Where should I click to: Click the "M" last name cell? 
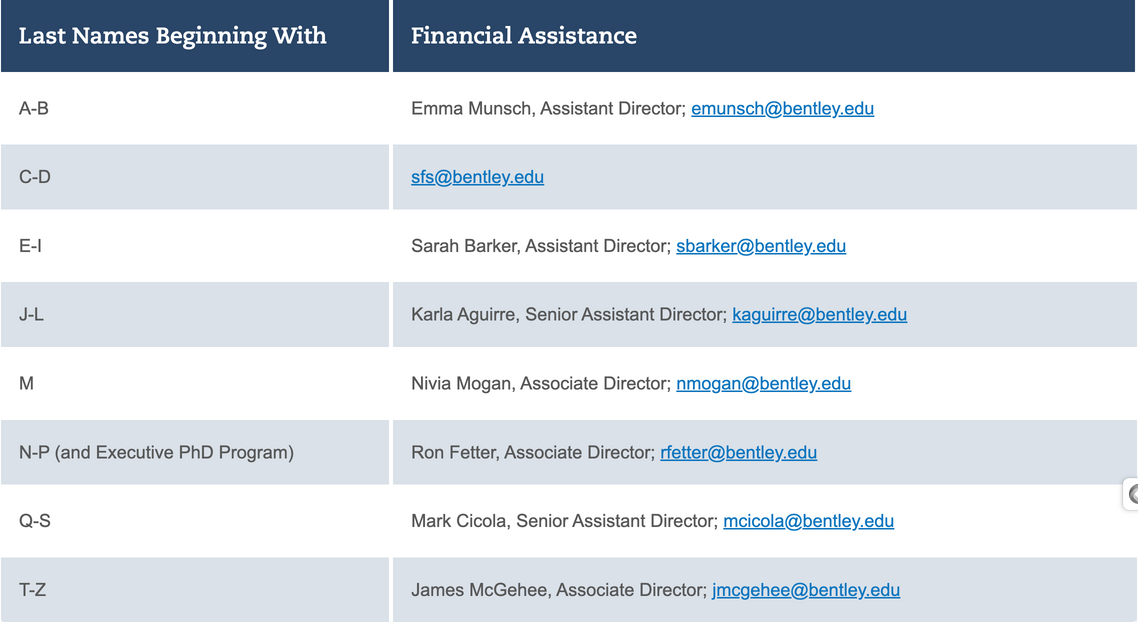pos(26,384)
